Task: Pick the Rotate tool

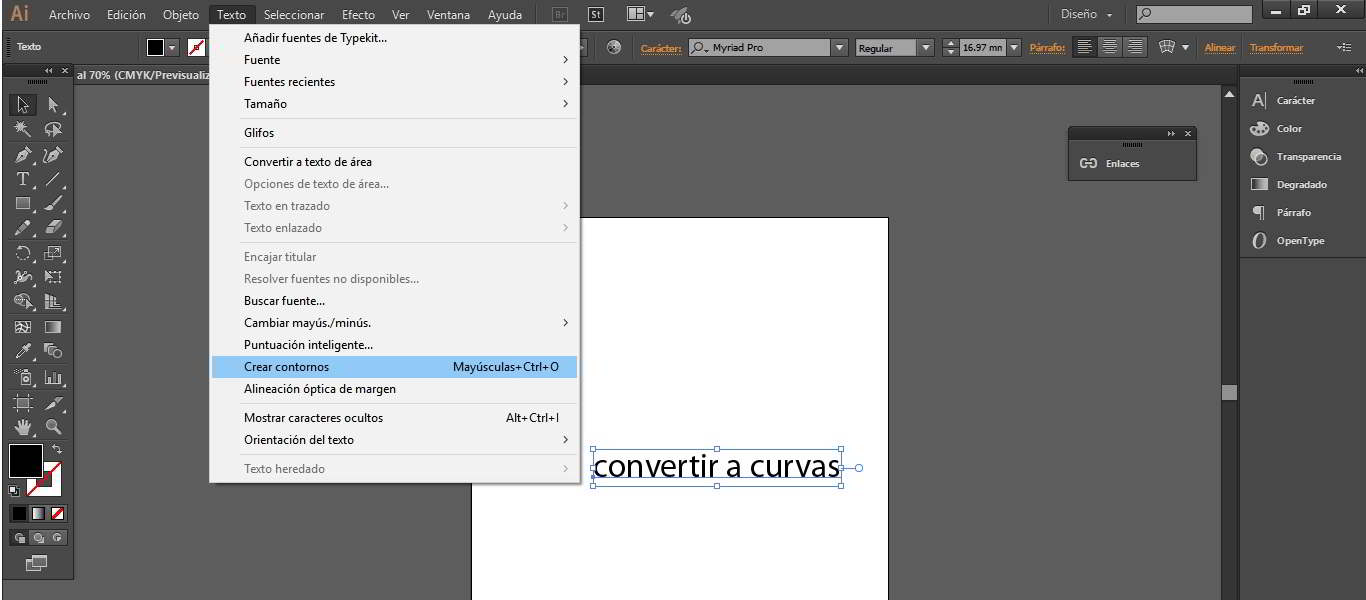Action: click(24, 254)
